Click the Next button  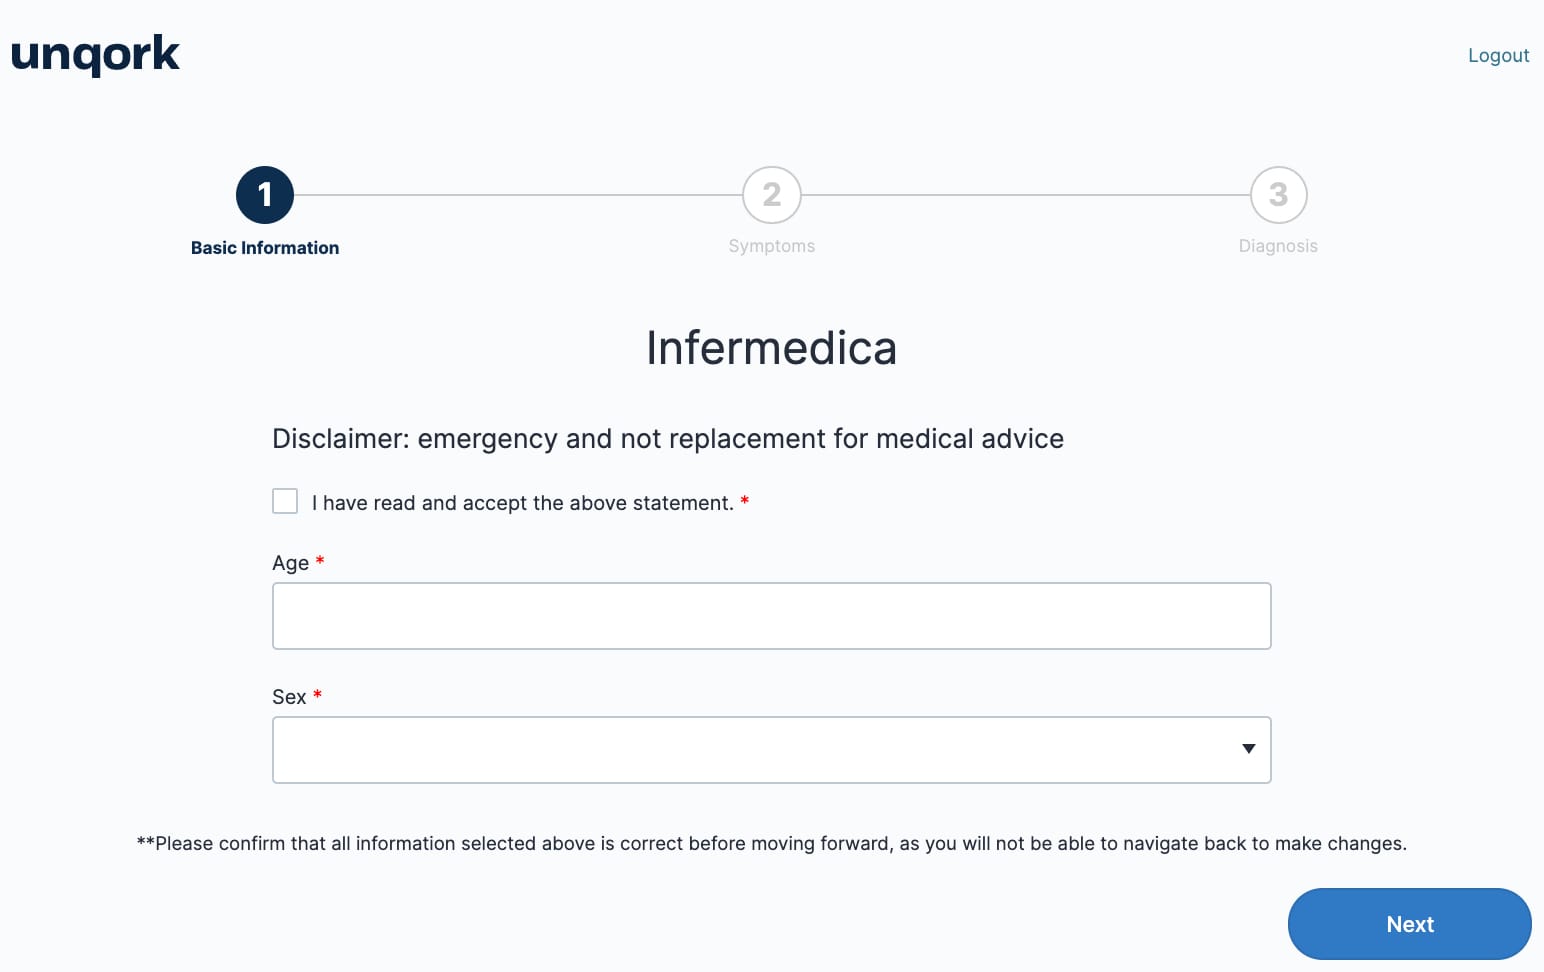1410,924
